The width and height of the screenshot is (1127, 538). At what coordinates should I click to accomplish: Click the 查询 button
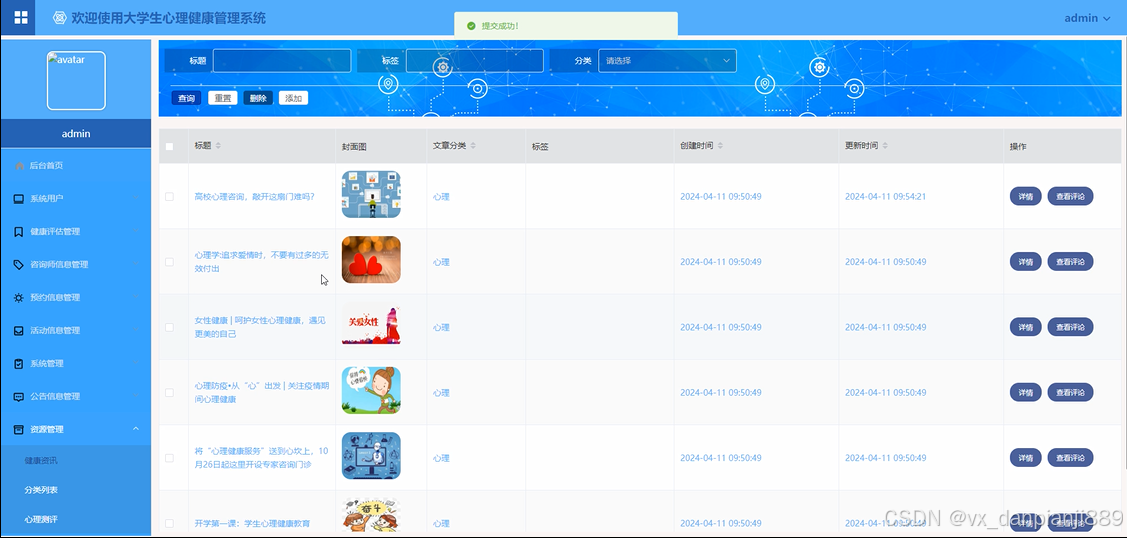click(x=186, y=98)
